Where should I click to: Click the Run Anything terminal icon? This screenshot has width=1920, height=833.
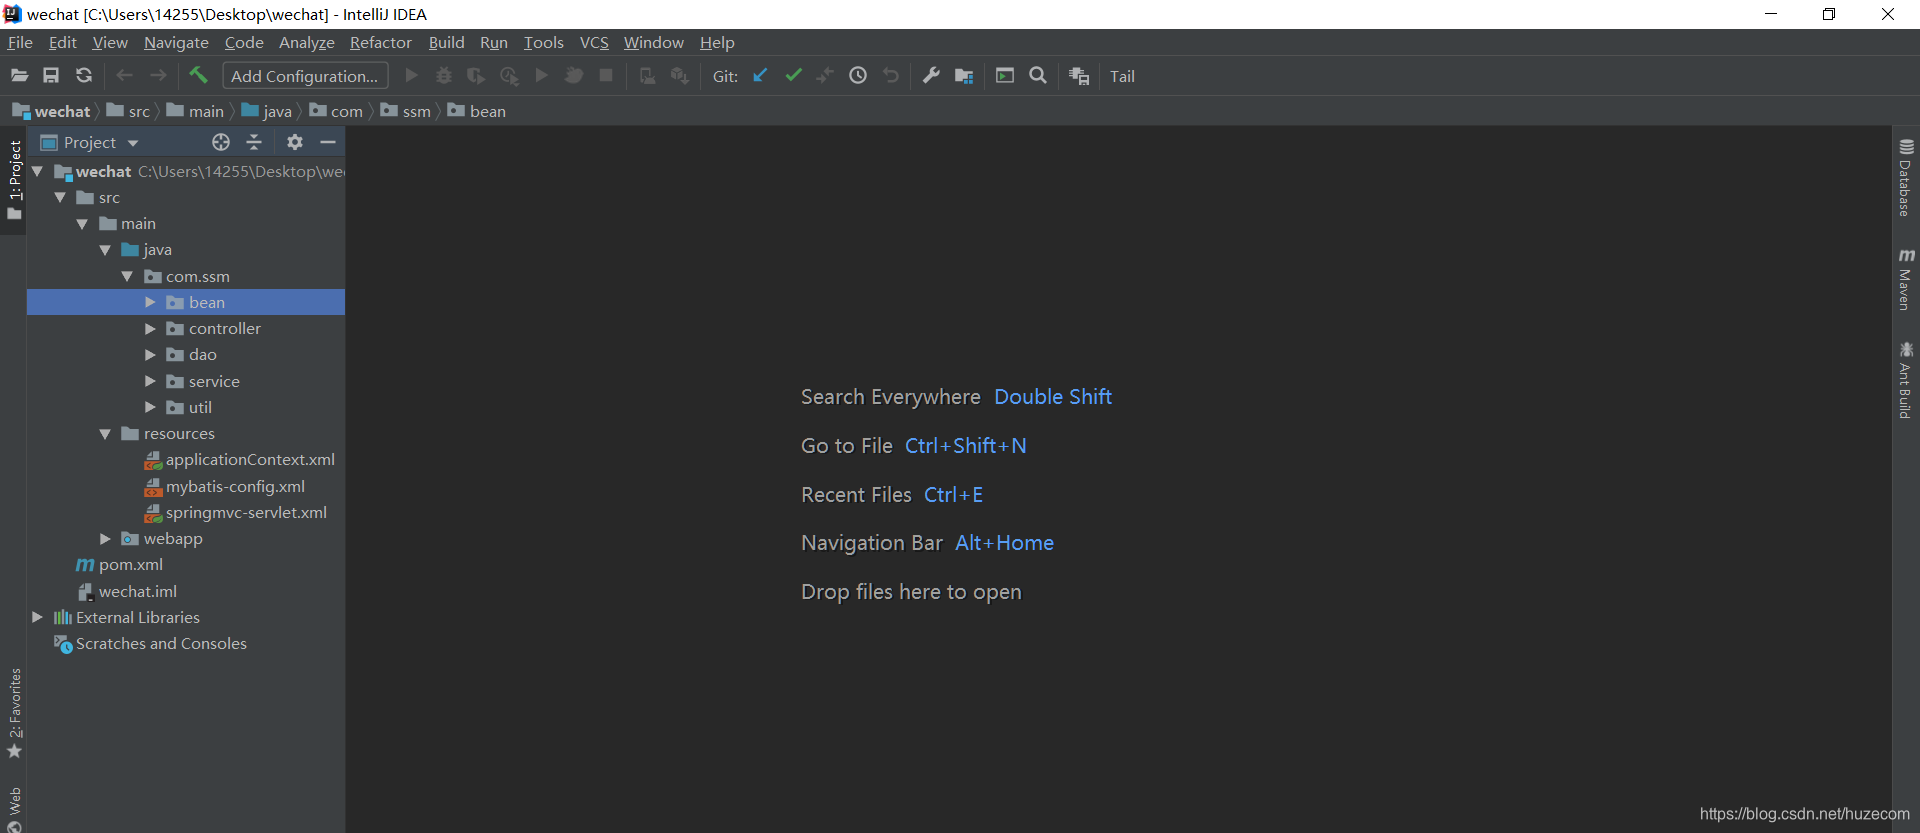[x=1005, y=76]
